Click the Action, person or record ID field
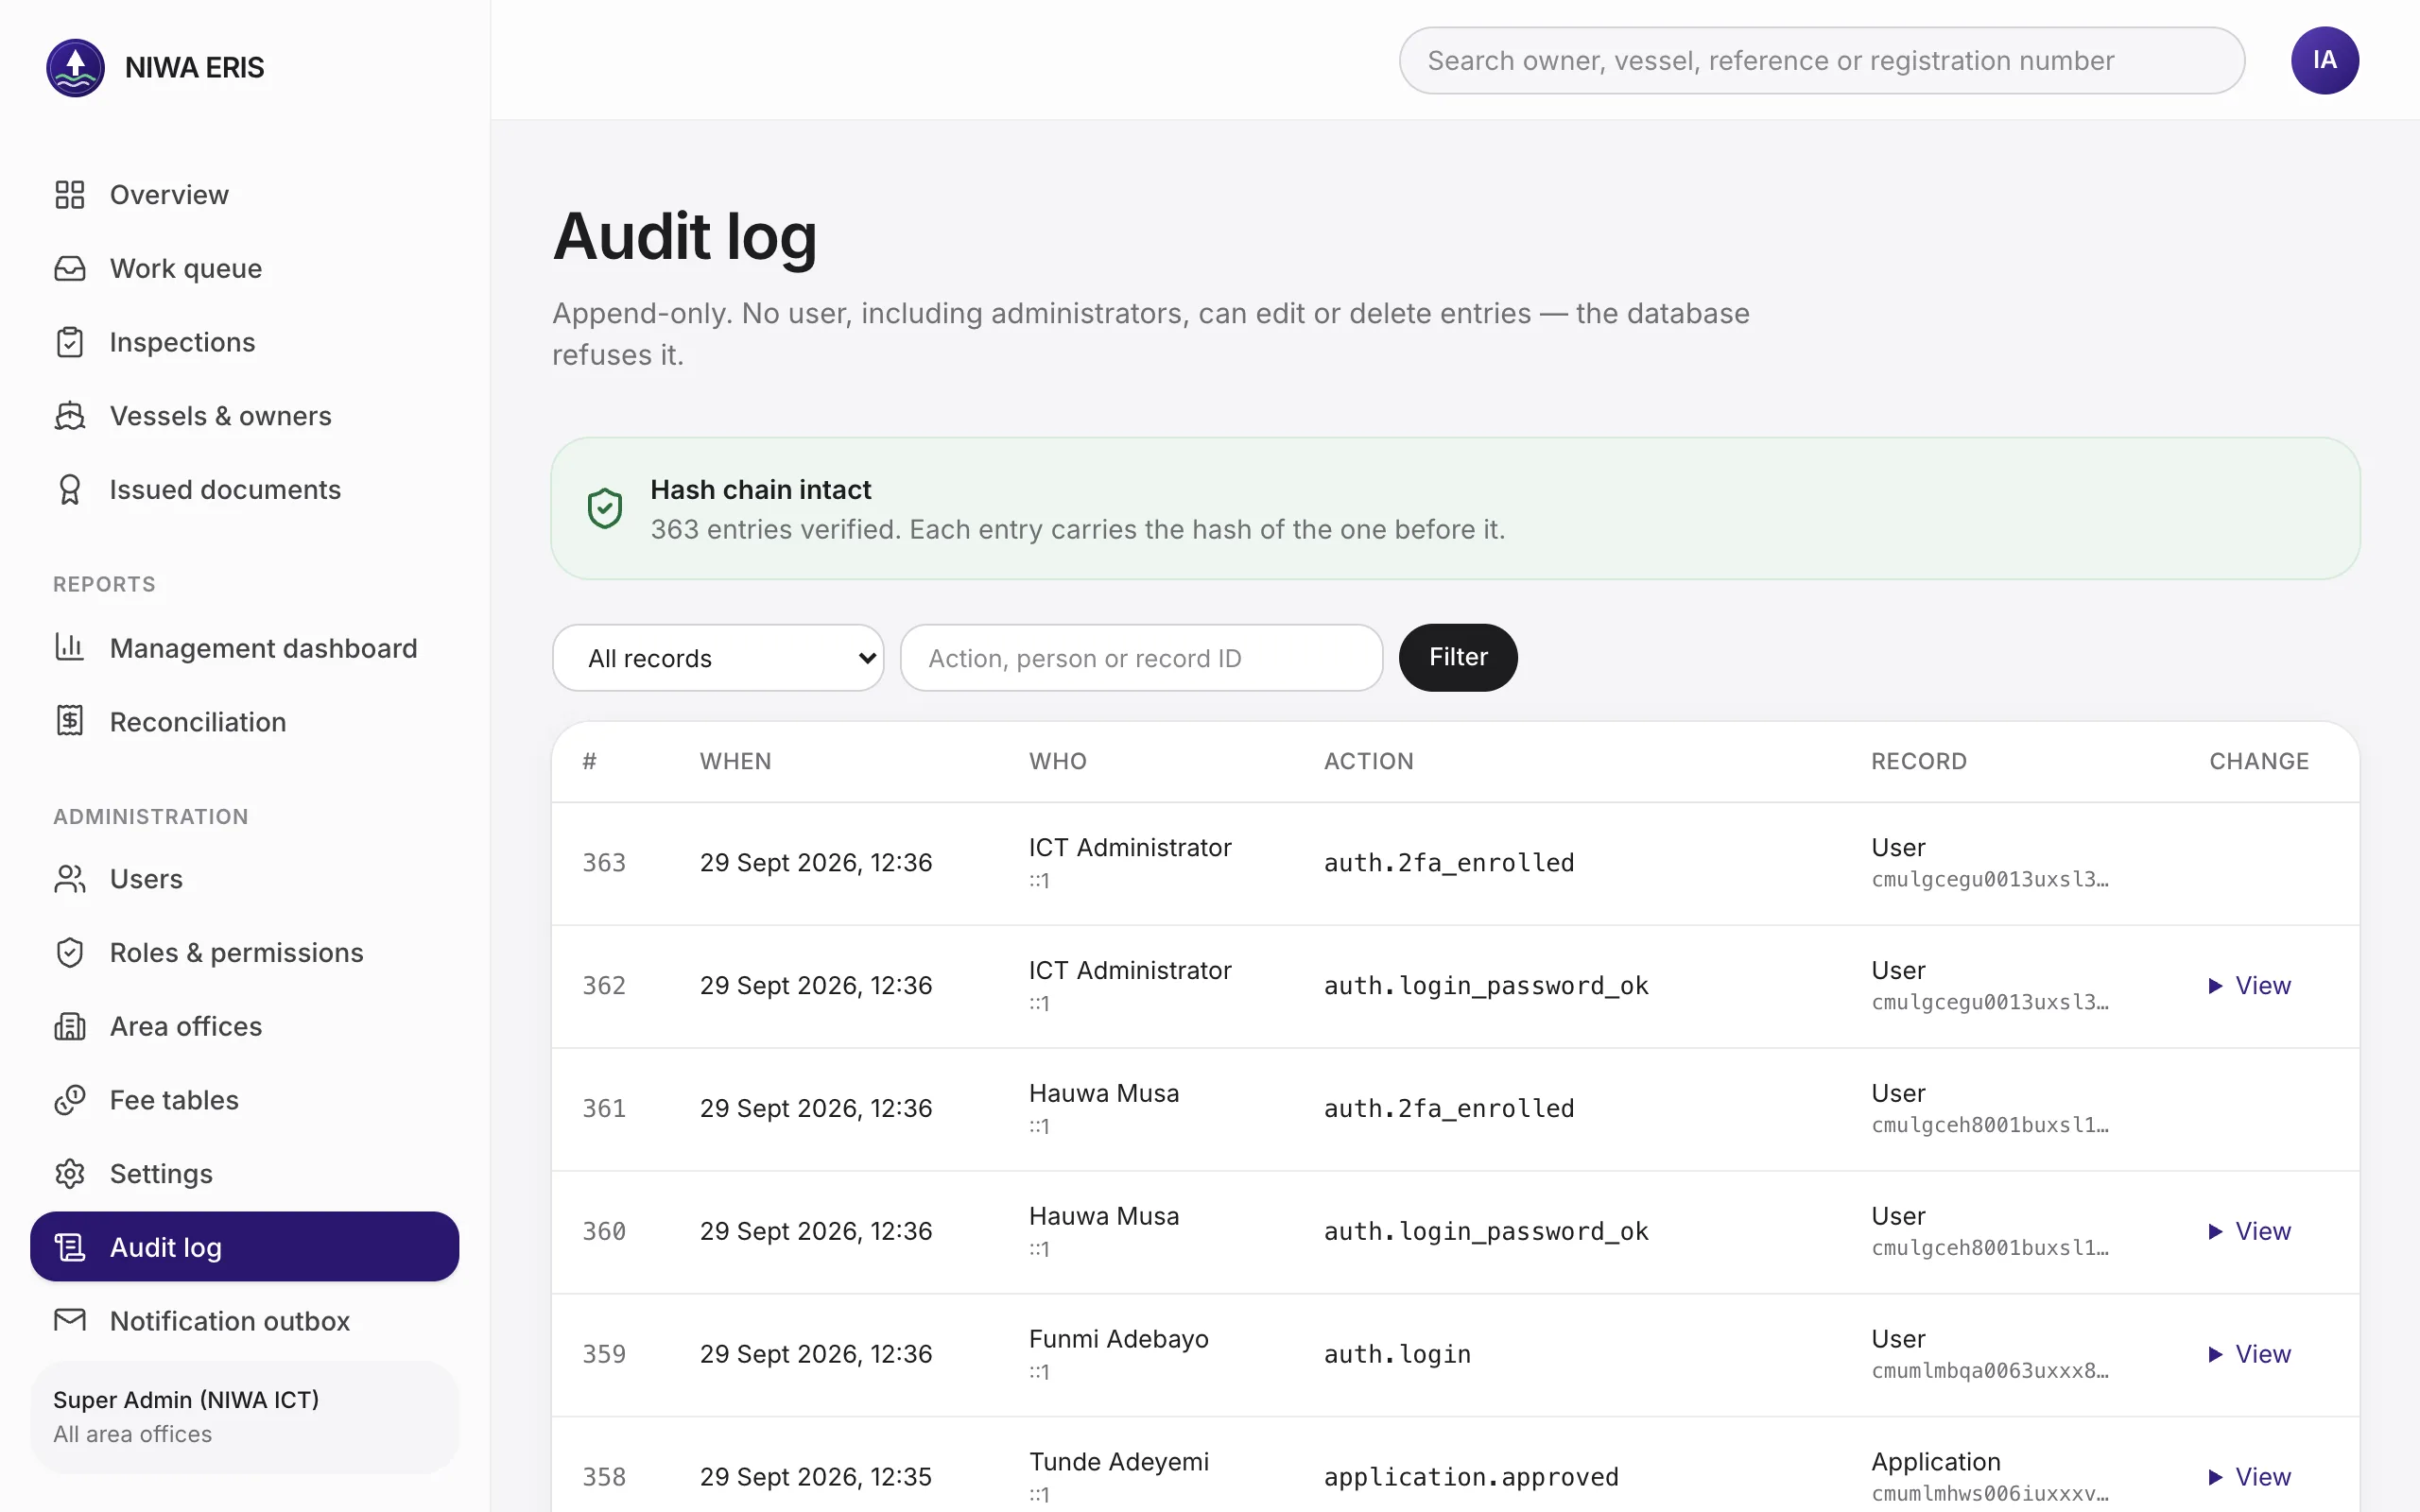The height and width of the screenshot is (1512, 2420). click(1142, 658)
